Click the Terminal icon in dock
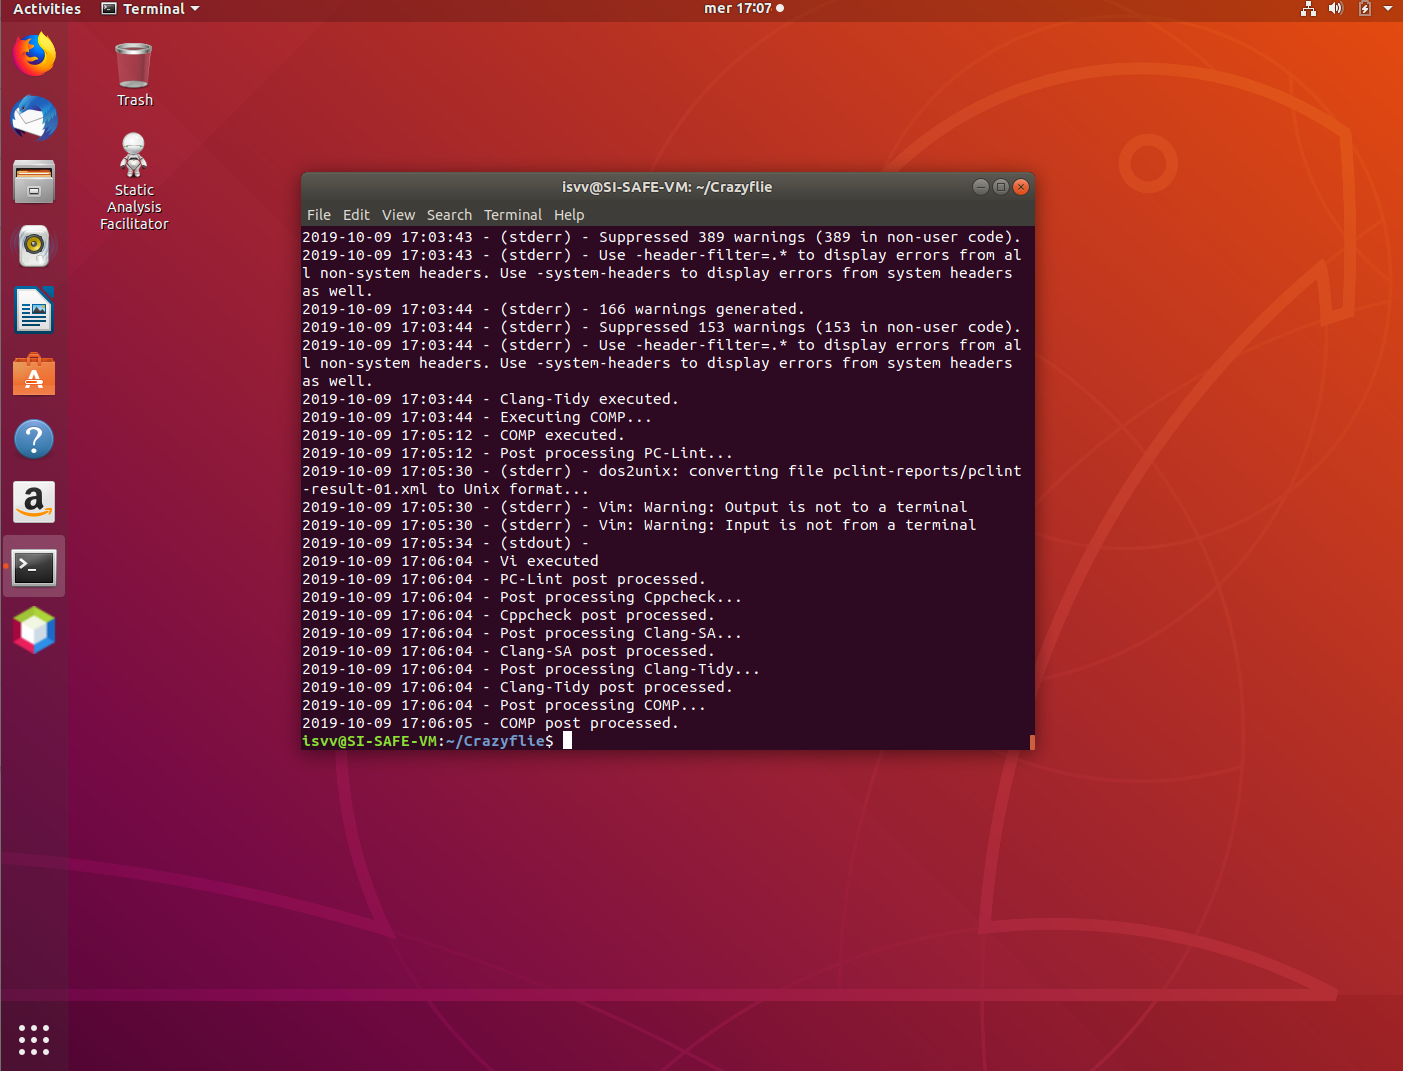Image resolution: width=1403 pixels, height=1071 pixels. click(34, 567)
